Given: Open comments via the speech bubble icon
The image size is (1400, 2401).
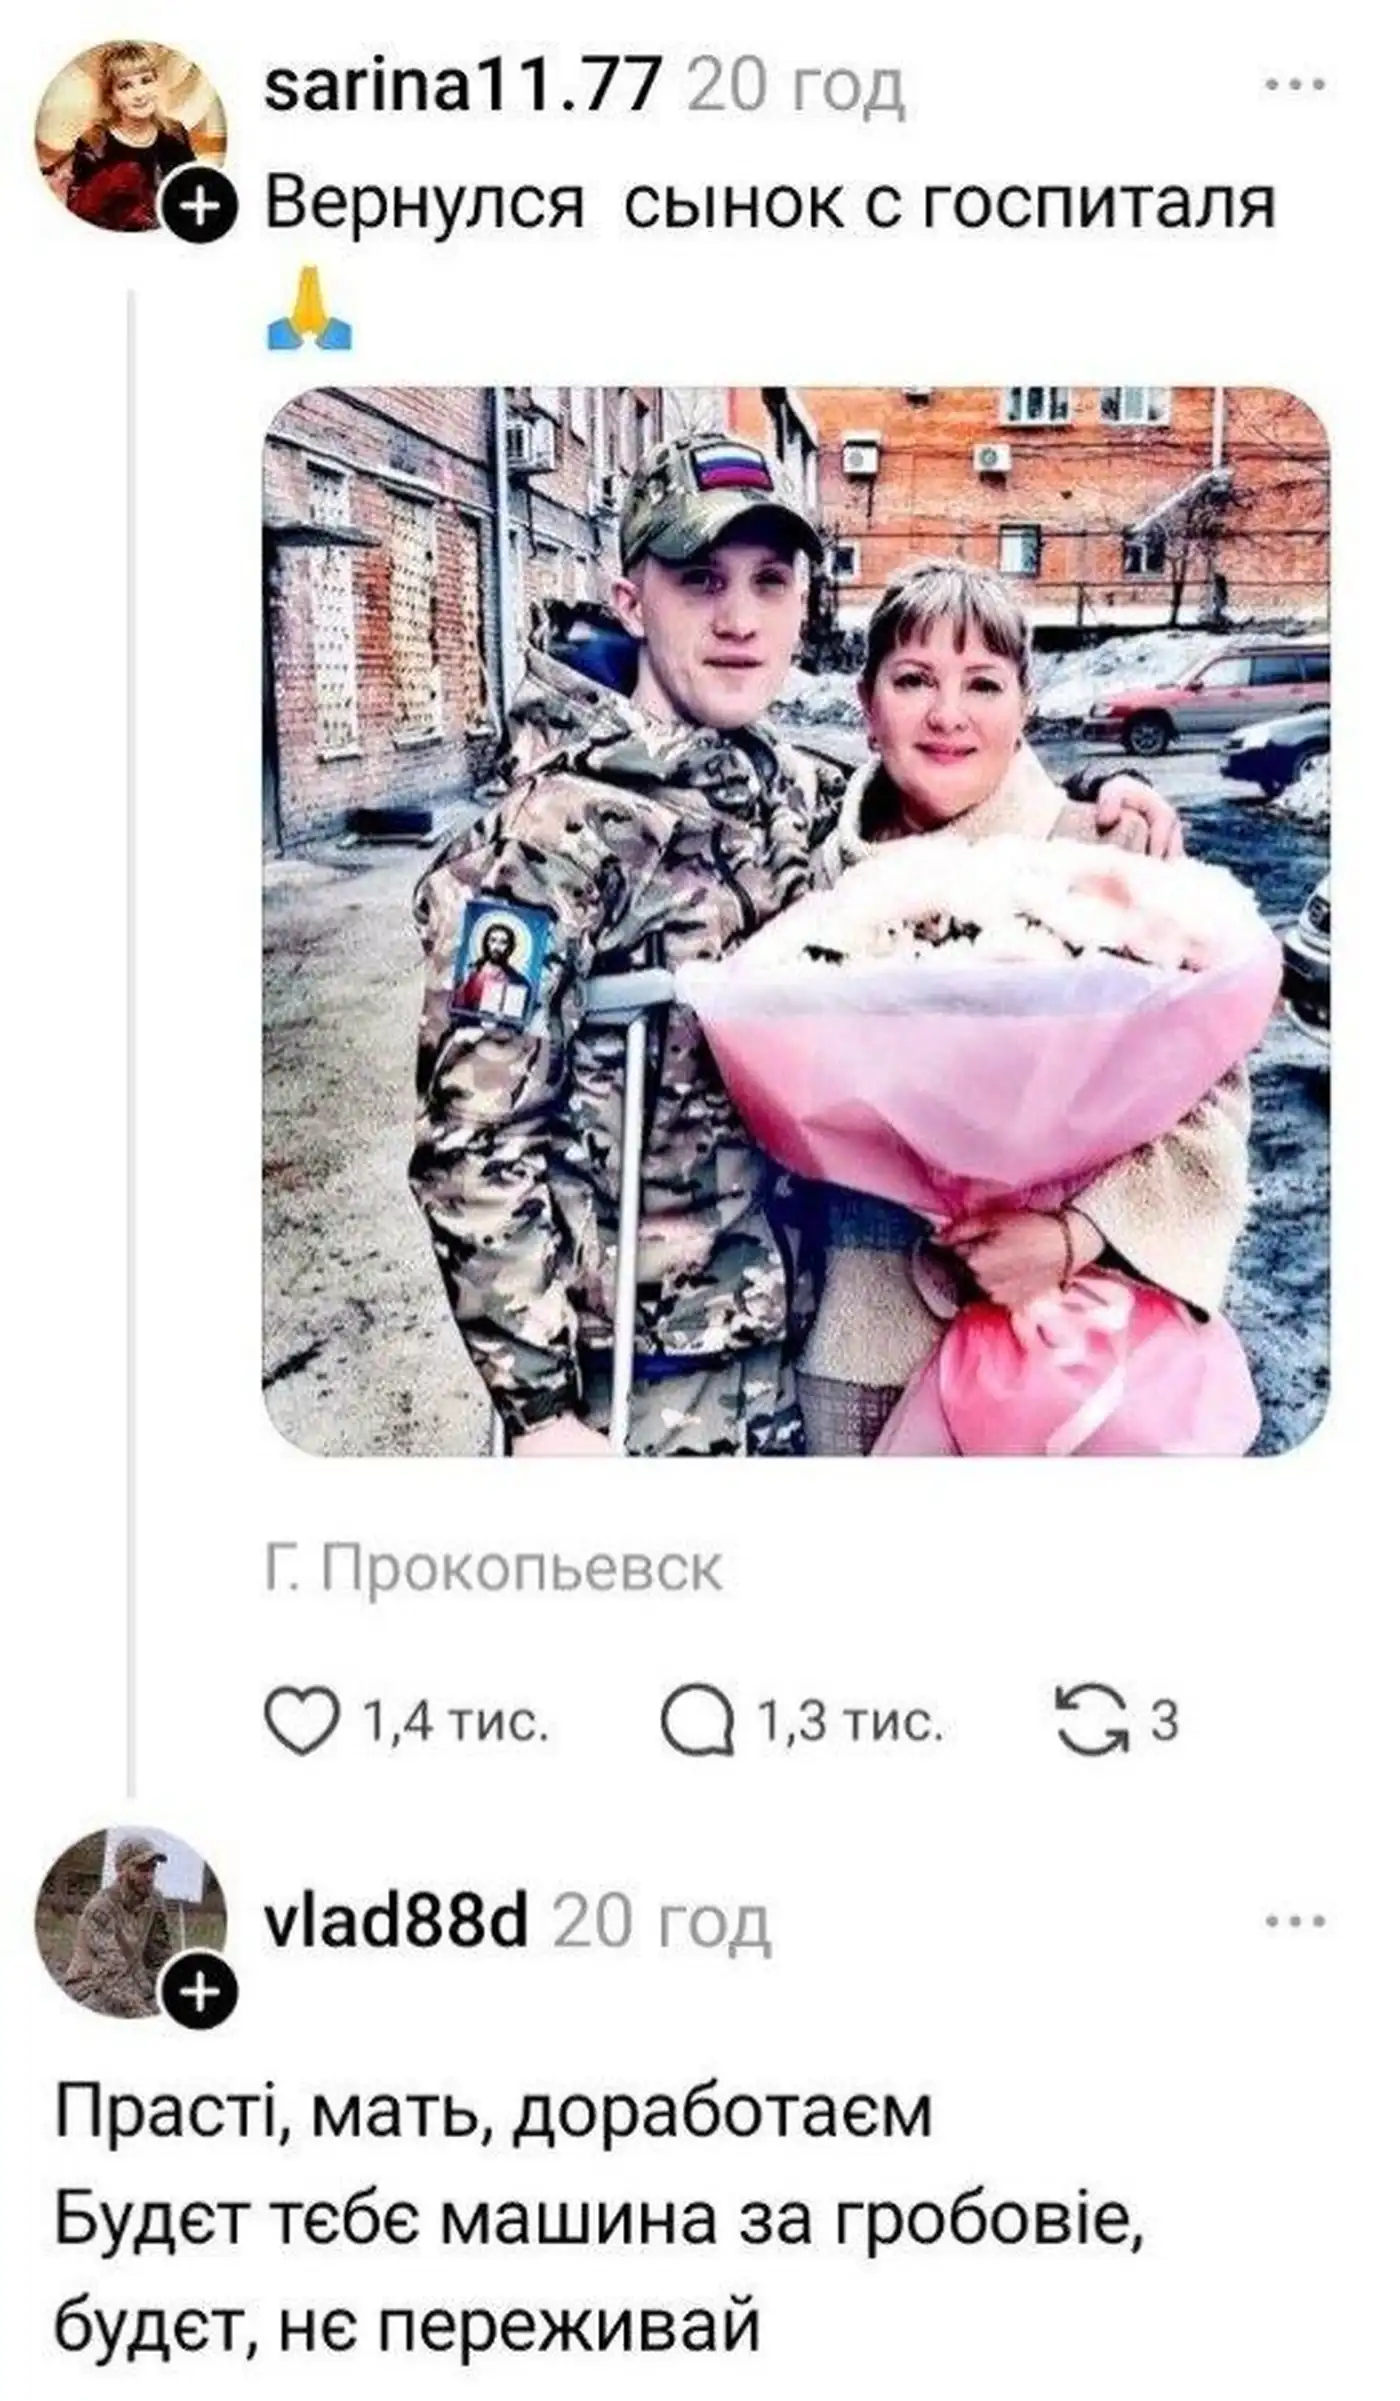Looking at the screenshot, I should (697, 1722).
